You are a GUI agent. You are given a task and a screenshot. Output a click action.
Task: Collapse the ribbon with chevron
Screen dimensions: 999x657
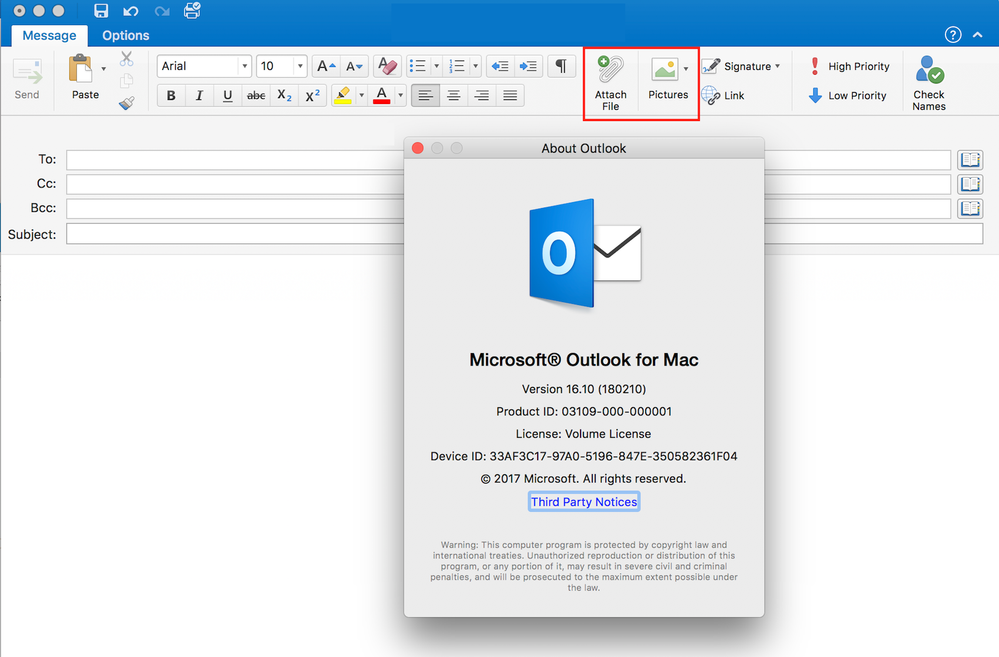pyautogui.click(x=977, y=35)
